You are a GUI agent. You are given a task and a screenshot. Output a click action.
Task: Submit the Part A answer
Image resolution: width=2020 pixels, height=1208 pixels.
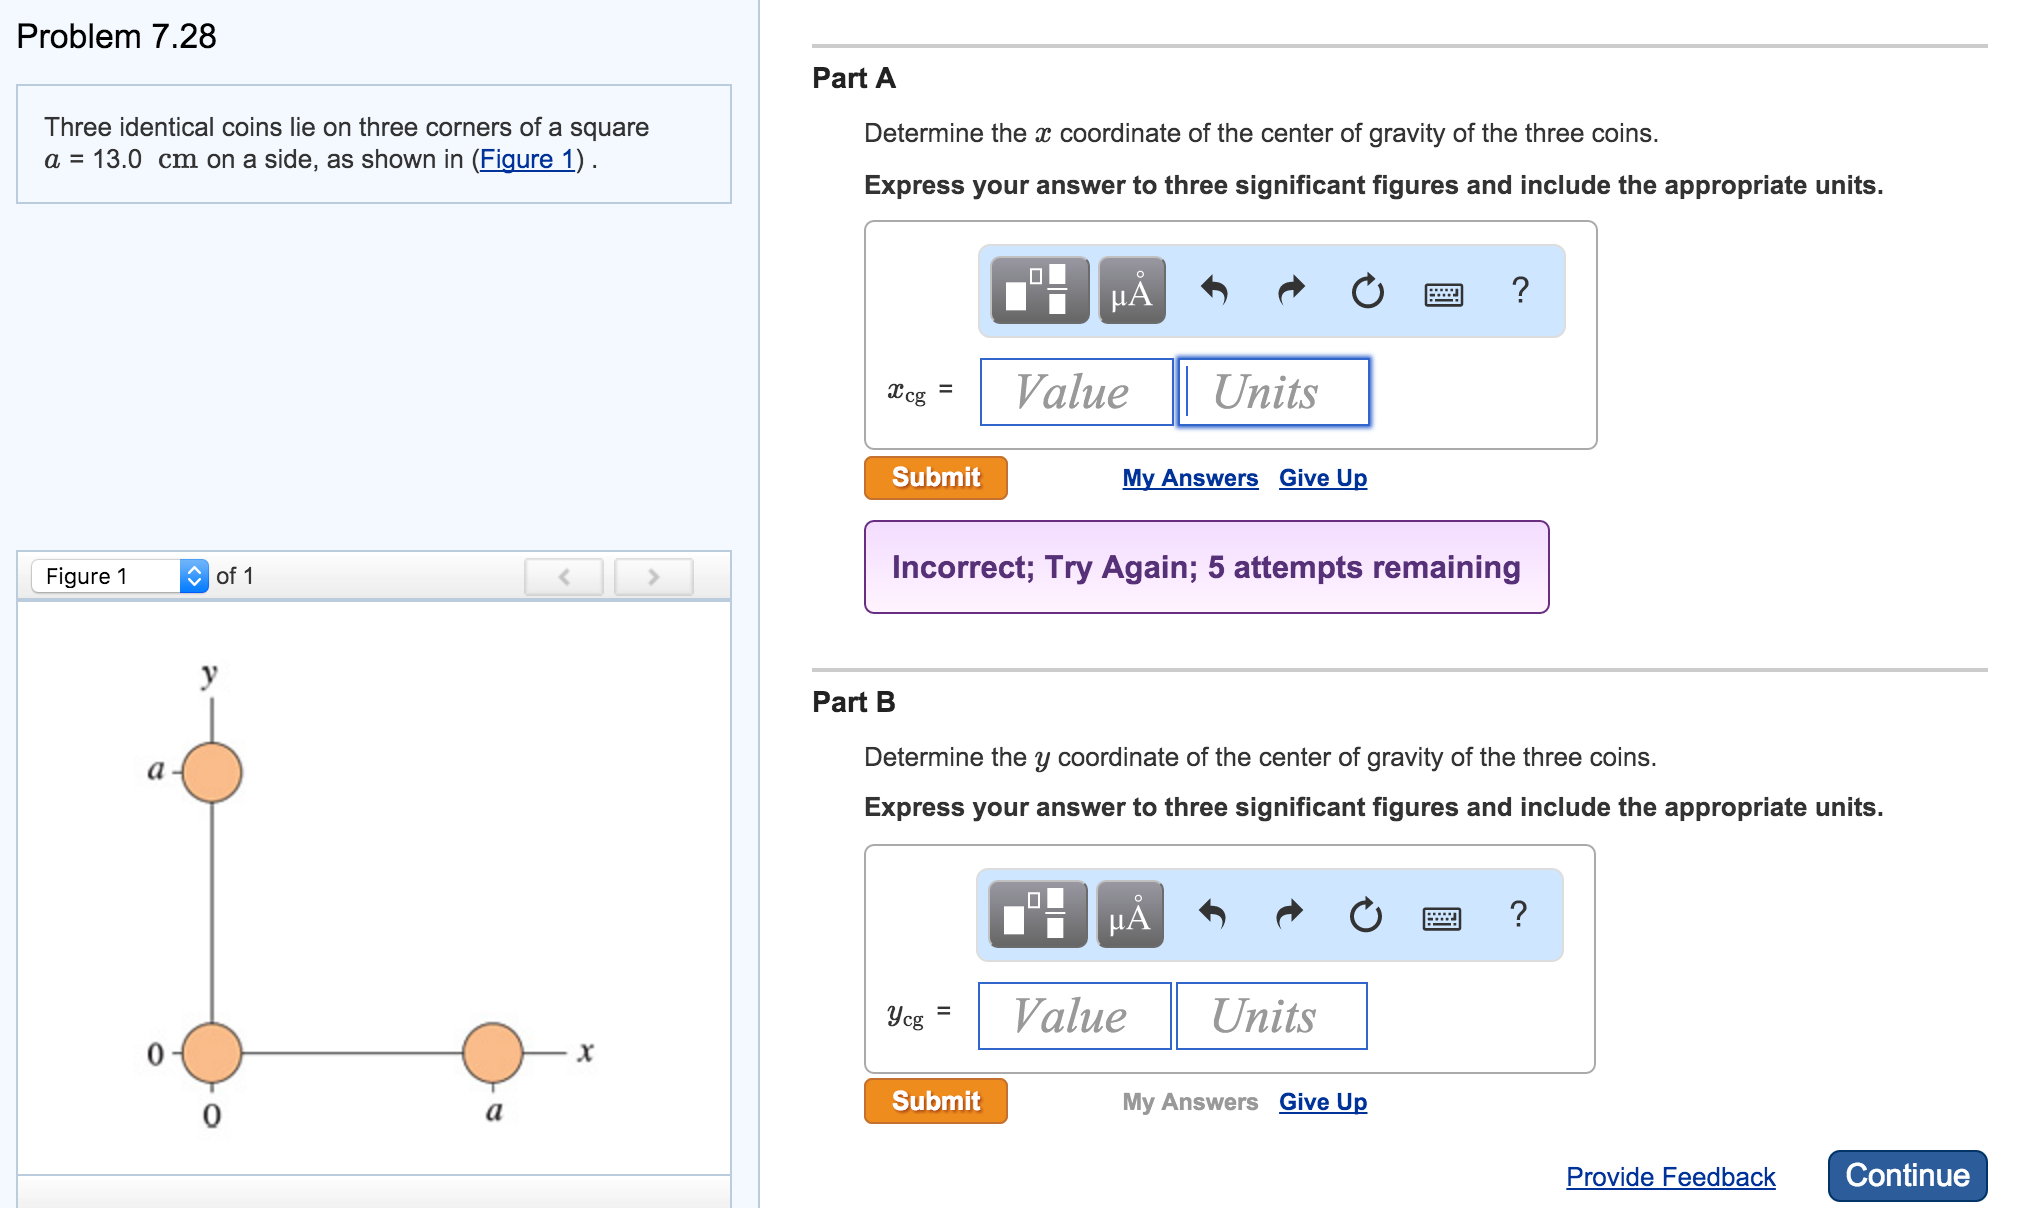pos(934,477)
